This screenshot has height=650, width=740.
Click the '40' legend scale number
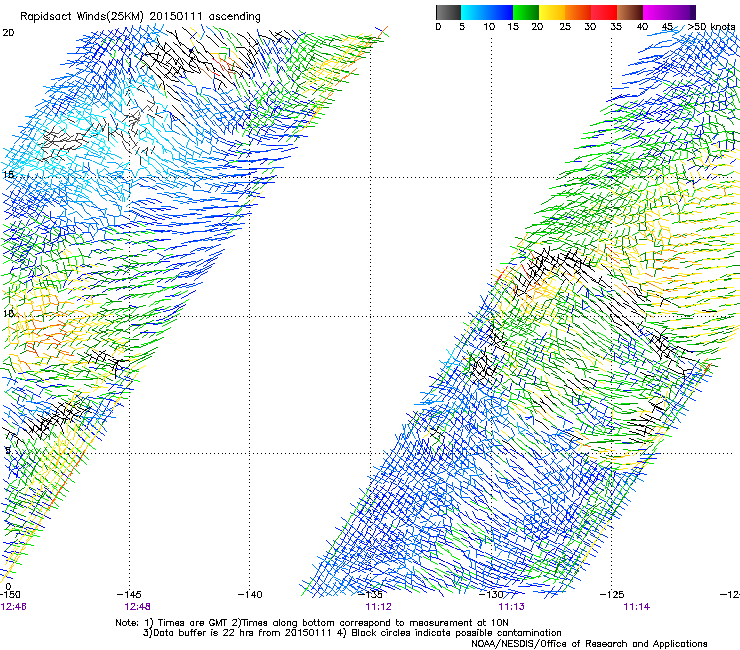click(642, 26)
